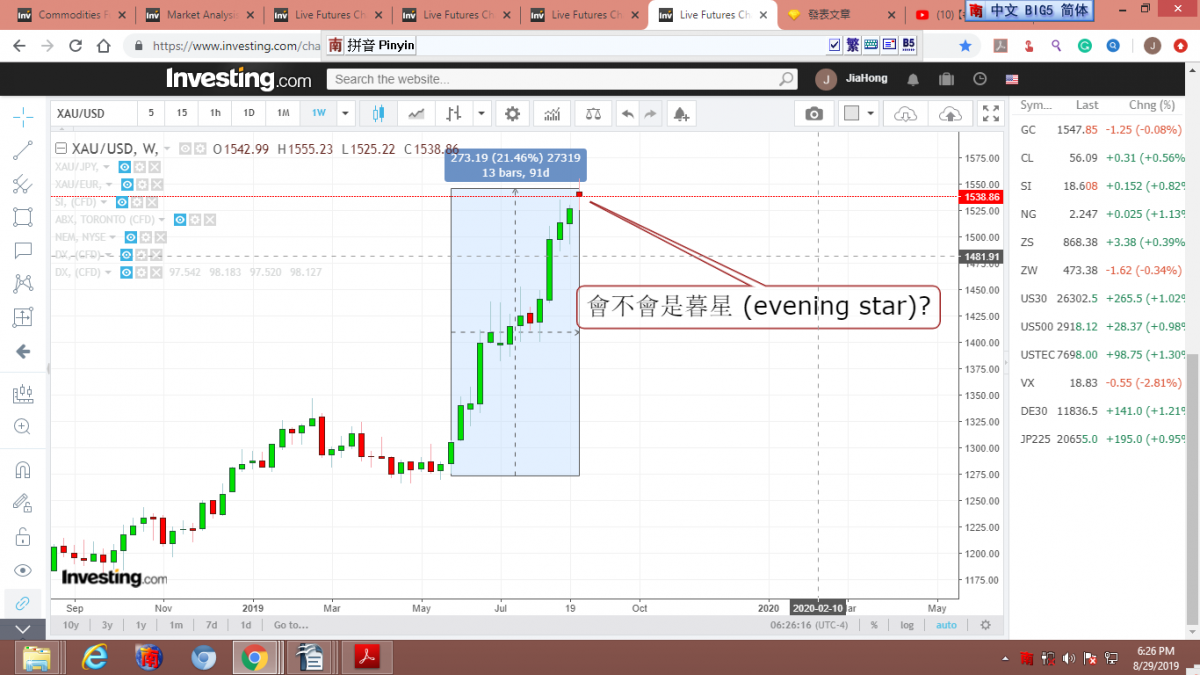1200x675 pixels.
Task: Select the 15 minute interval
Action: 181,113
